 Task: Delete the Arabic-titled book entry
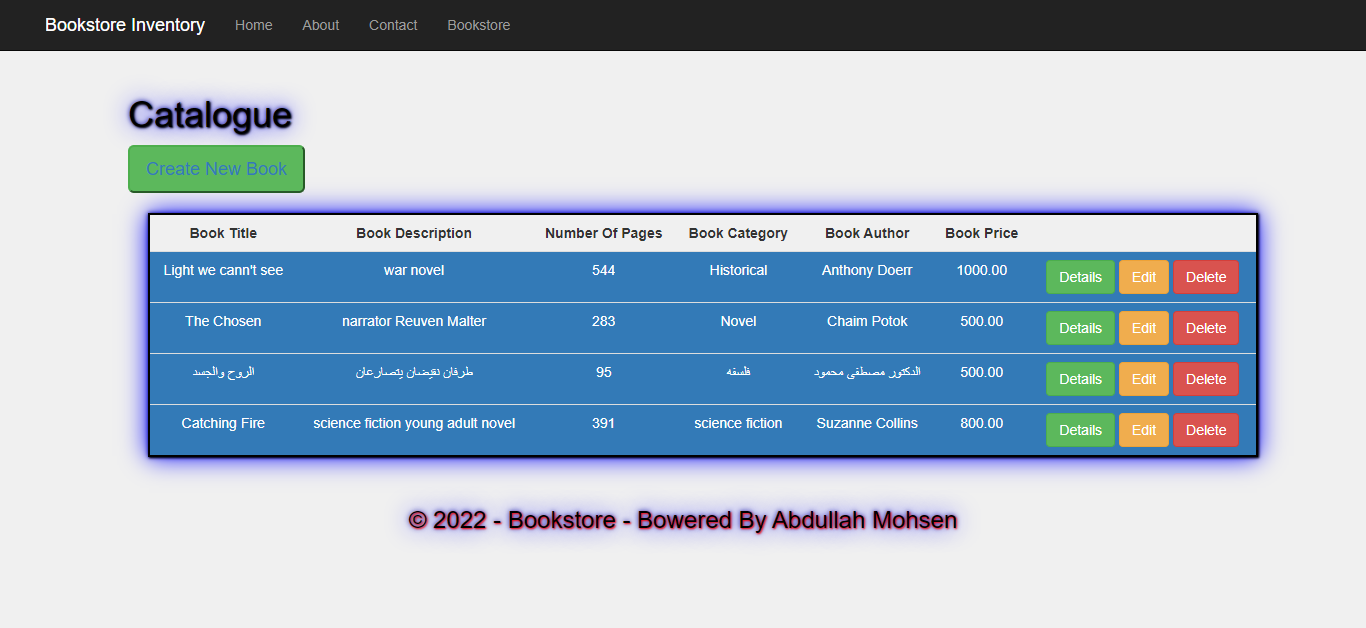click(1205, 378)
